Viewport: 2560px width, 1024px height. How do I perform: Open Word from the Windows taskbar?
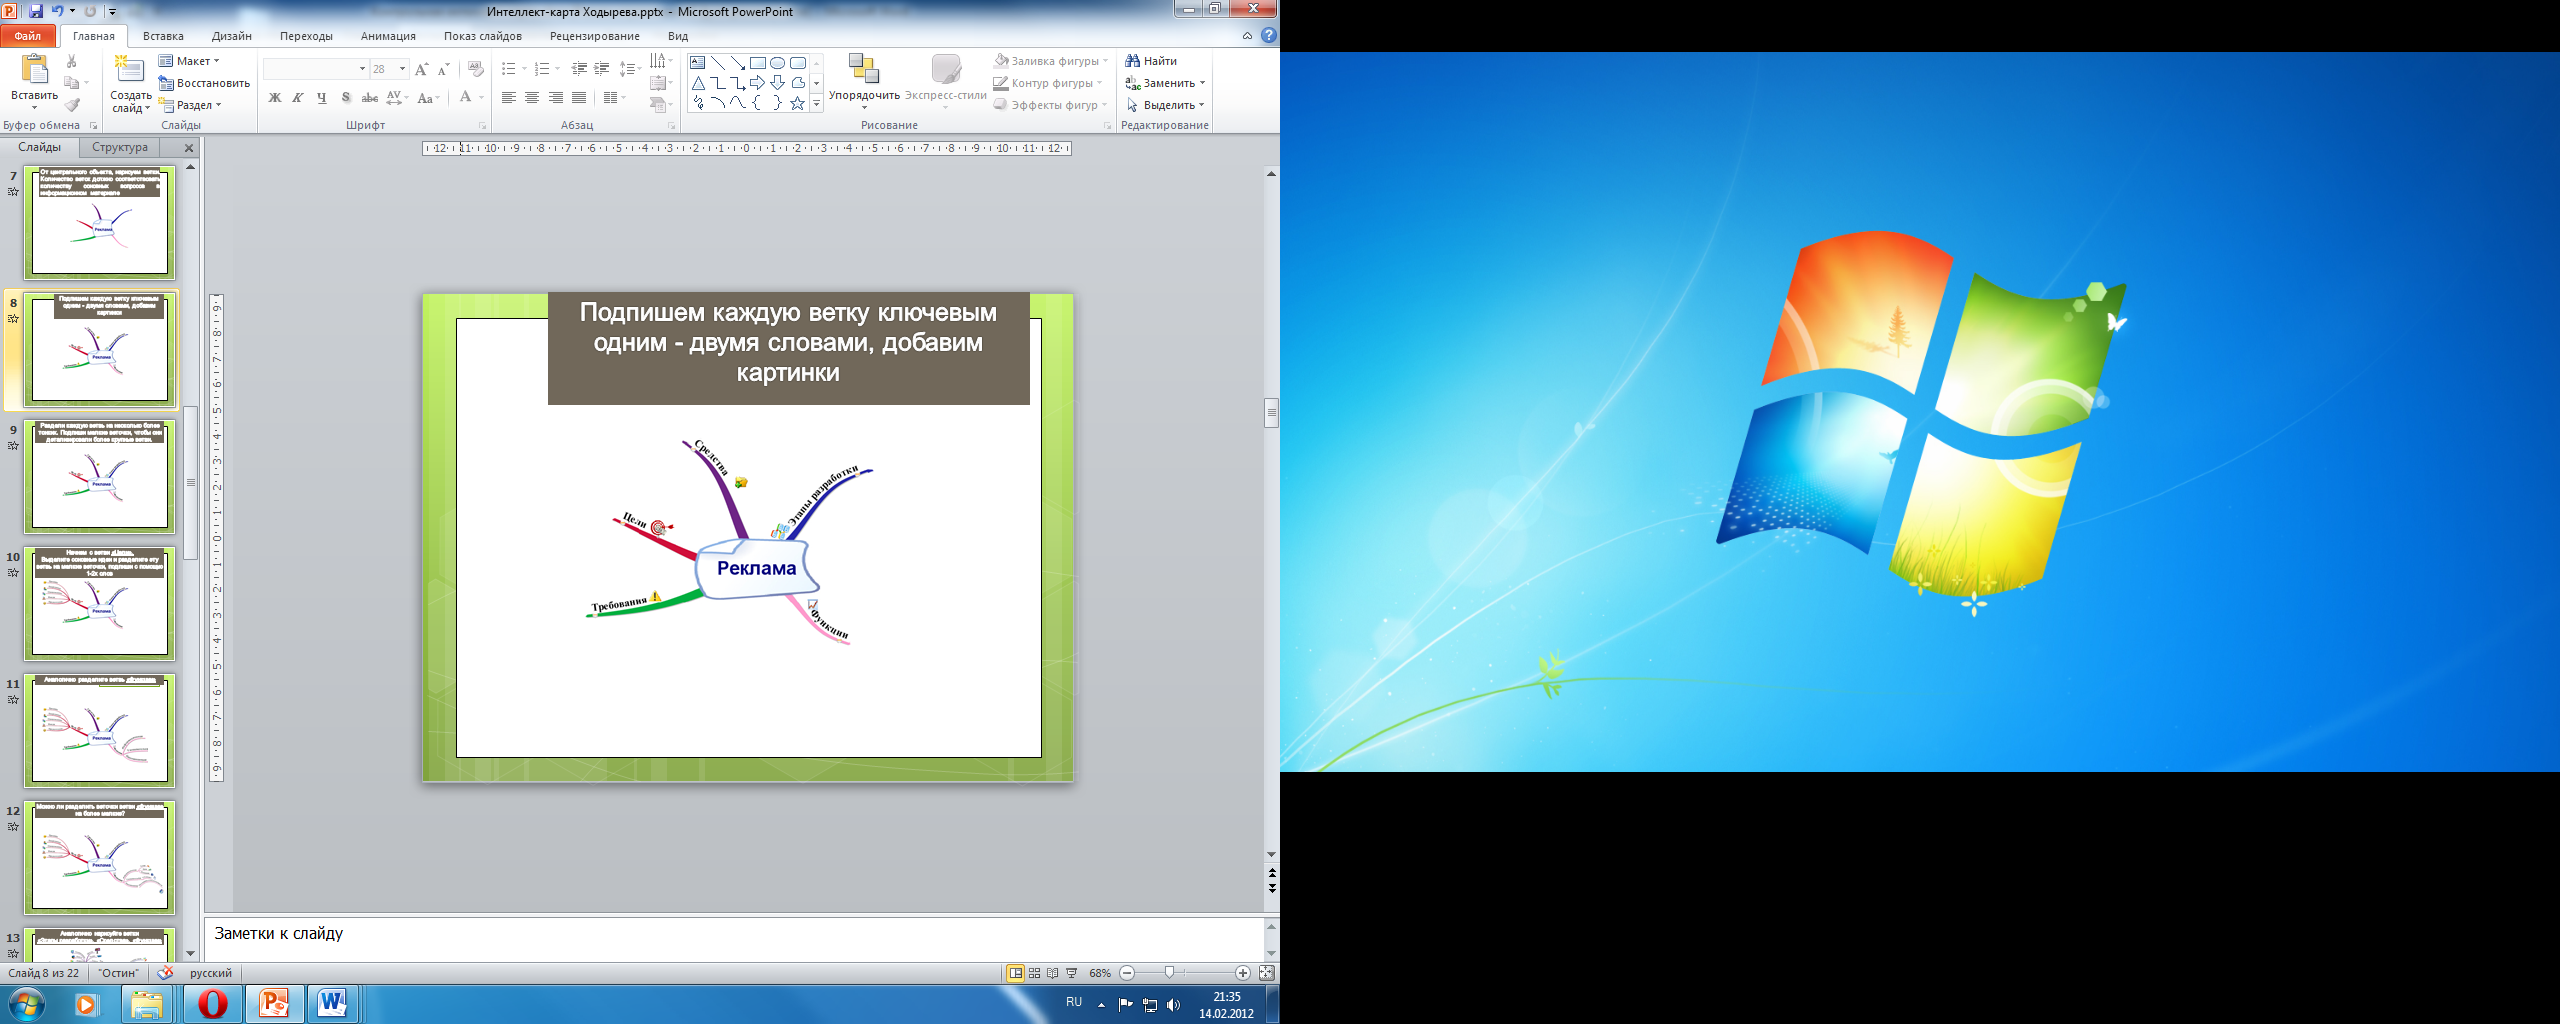click(332, 1003)
